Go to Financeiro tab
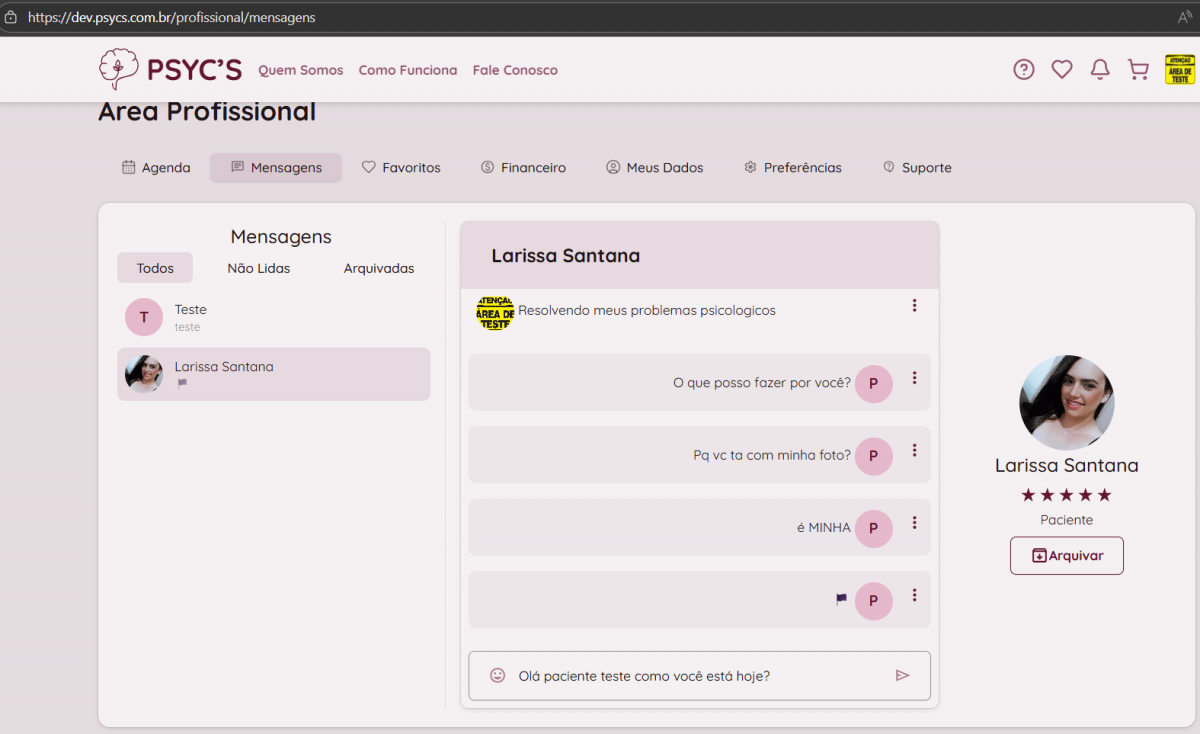1200x734 pixels. (523, 168)
